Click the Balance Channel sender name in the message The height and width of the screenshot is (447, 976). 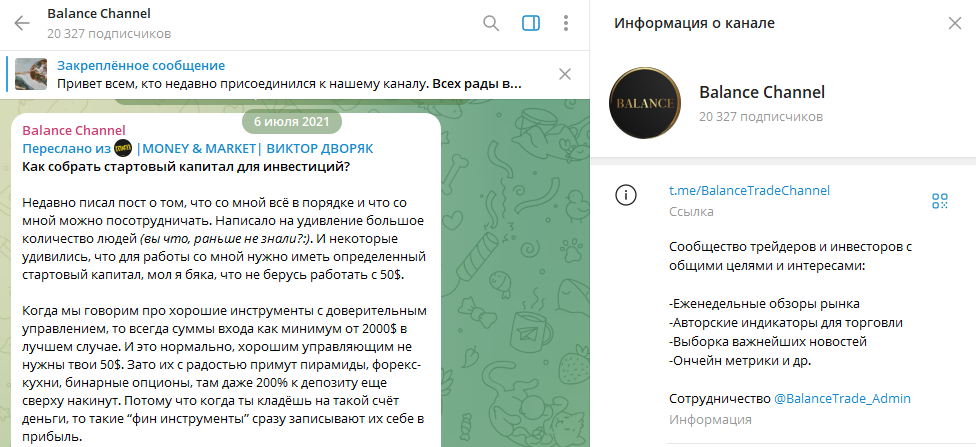tap(74, 130)
